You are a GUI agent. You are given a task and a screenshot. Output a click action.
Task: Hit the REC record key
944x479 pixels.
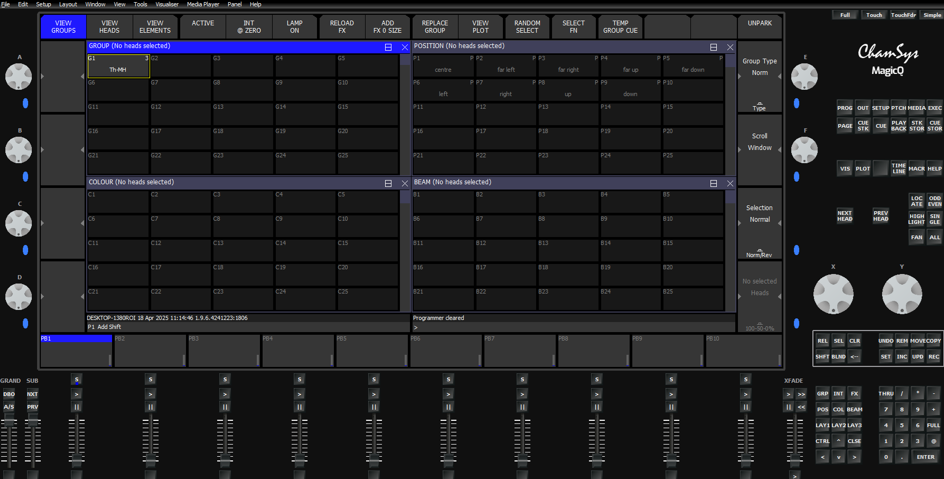pos(934,356)
